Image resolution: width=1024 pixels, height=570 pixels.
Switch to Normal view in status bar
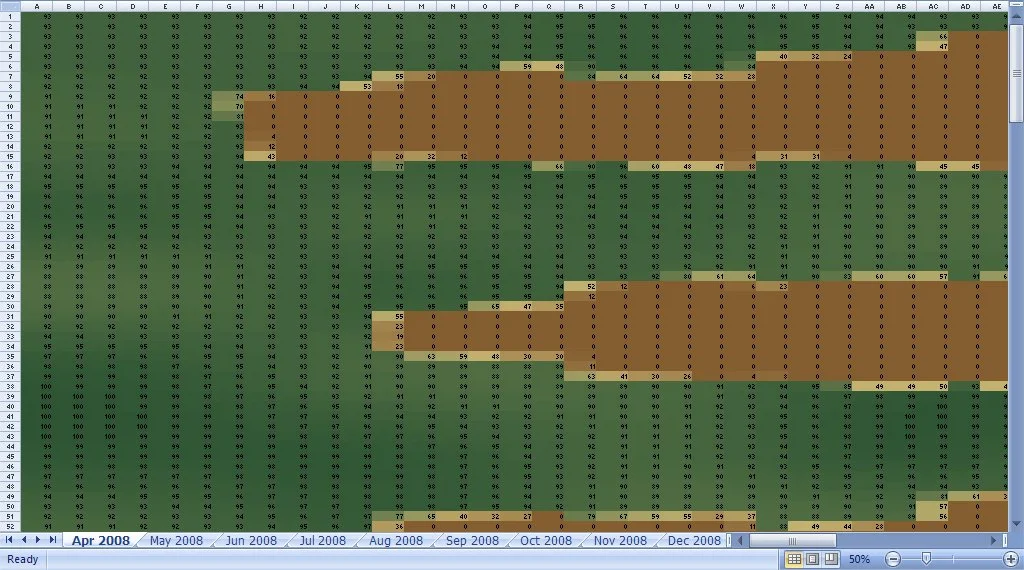[794, 559]
